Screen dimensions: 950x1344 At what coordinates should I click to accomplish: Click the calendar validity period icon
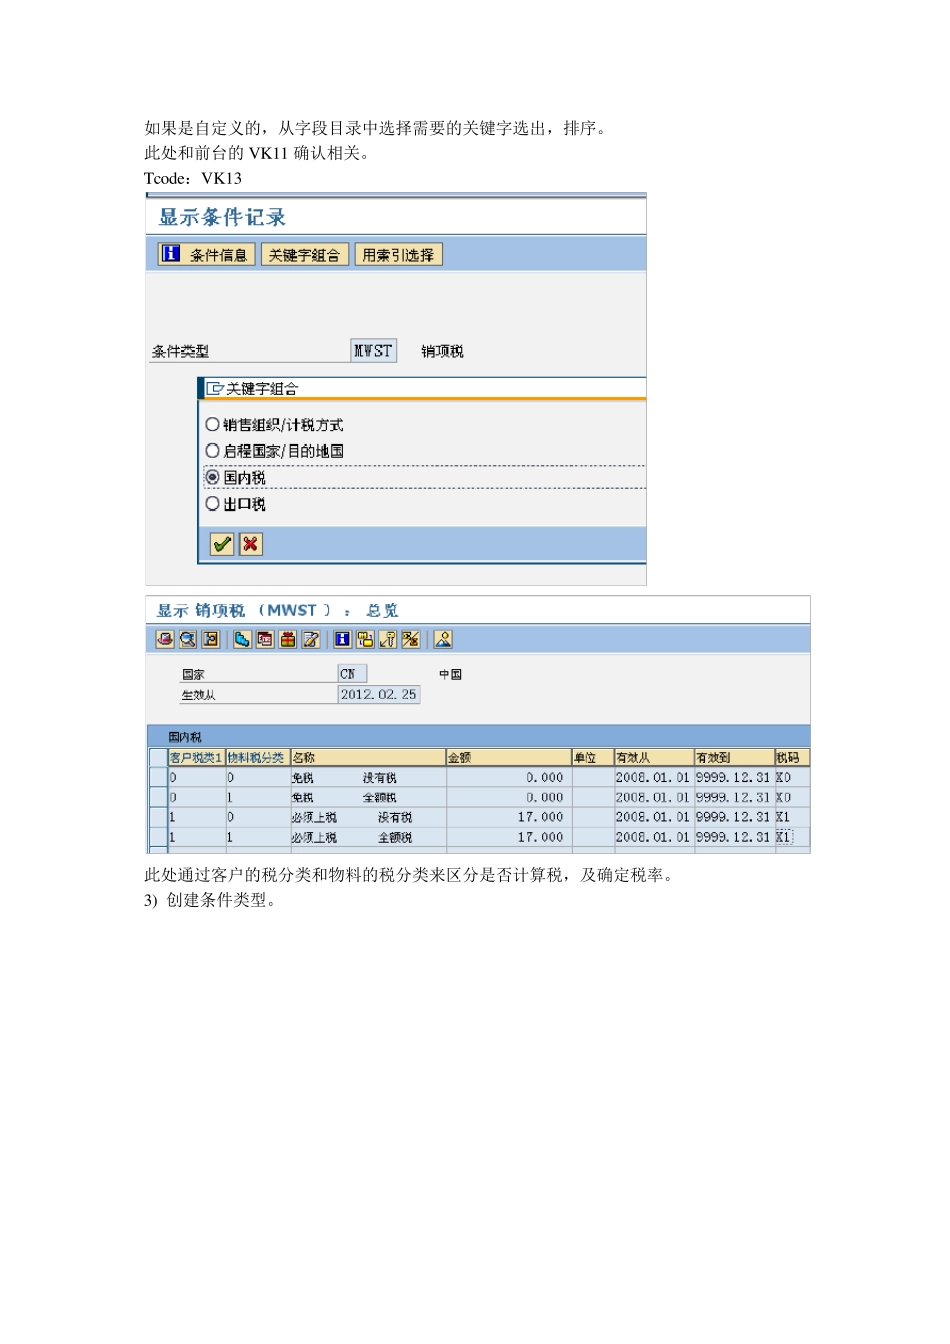click(265, 639)
